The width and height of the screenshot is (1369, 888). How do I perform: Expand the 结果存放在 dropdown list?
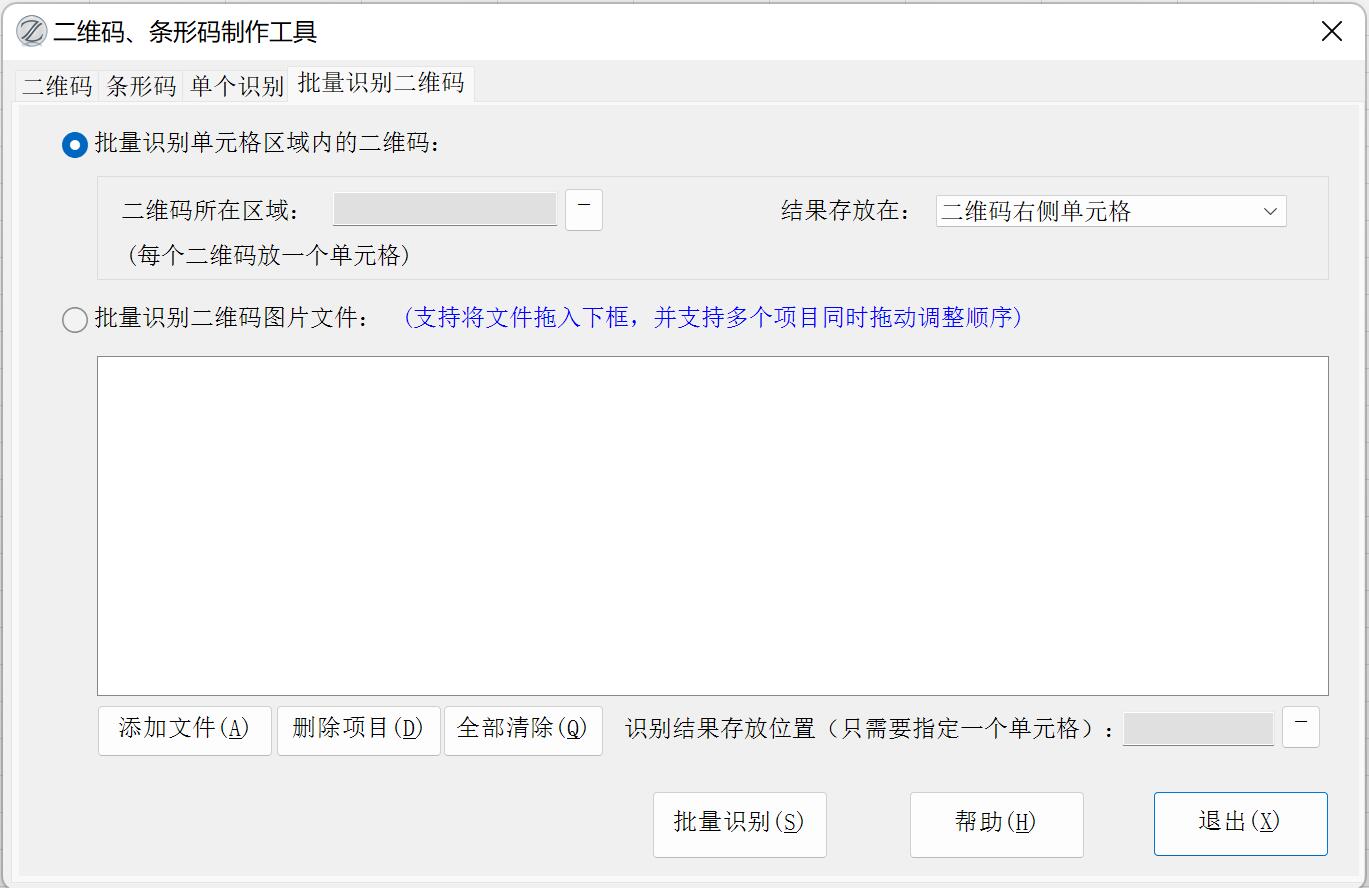(1110, 211)
